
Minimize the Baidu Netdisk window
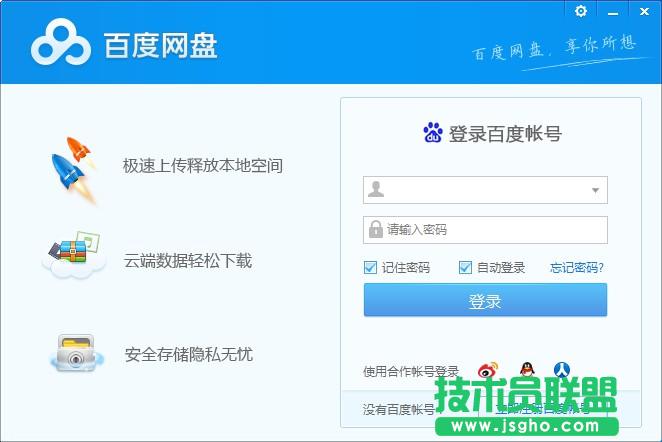(x=613, y=14)
